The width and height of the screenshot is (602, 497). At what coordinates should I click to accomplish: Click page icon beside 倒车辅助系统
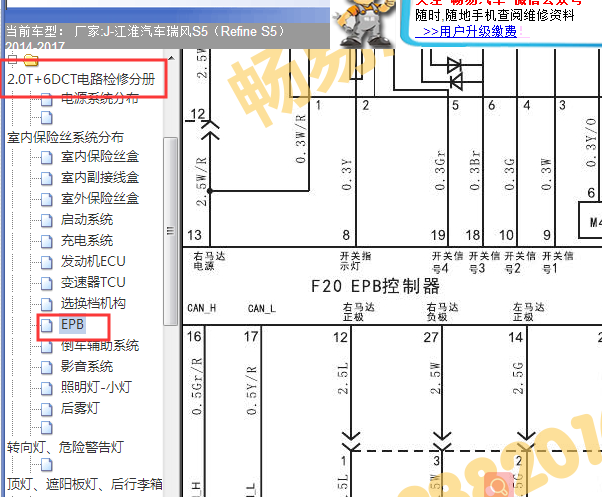pyautogui.click(x=46, y=347)
